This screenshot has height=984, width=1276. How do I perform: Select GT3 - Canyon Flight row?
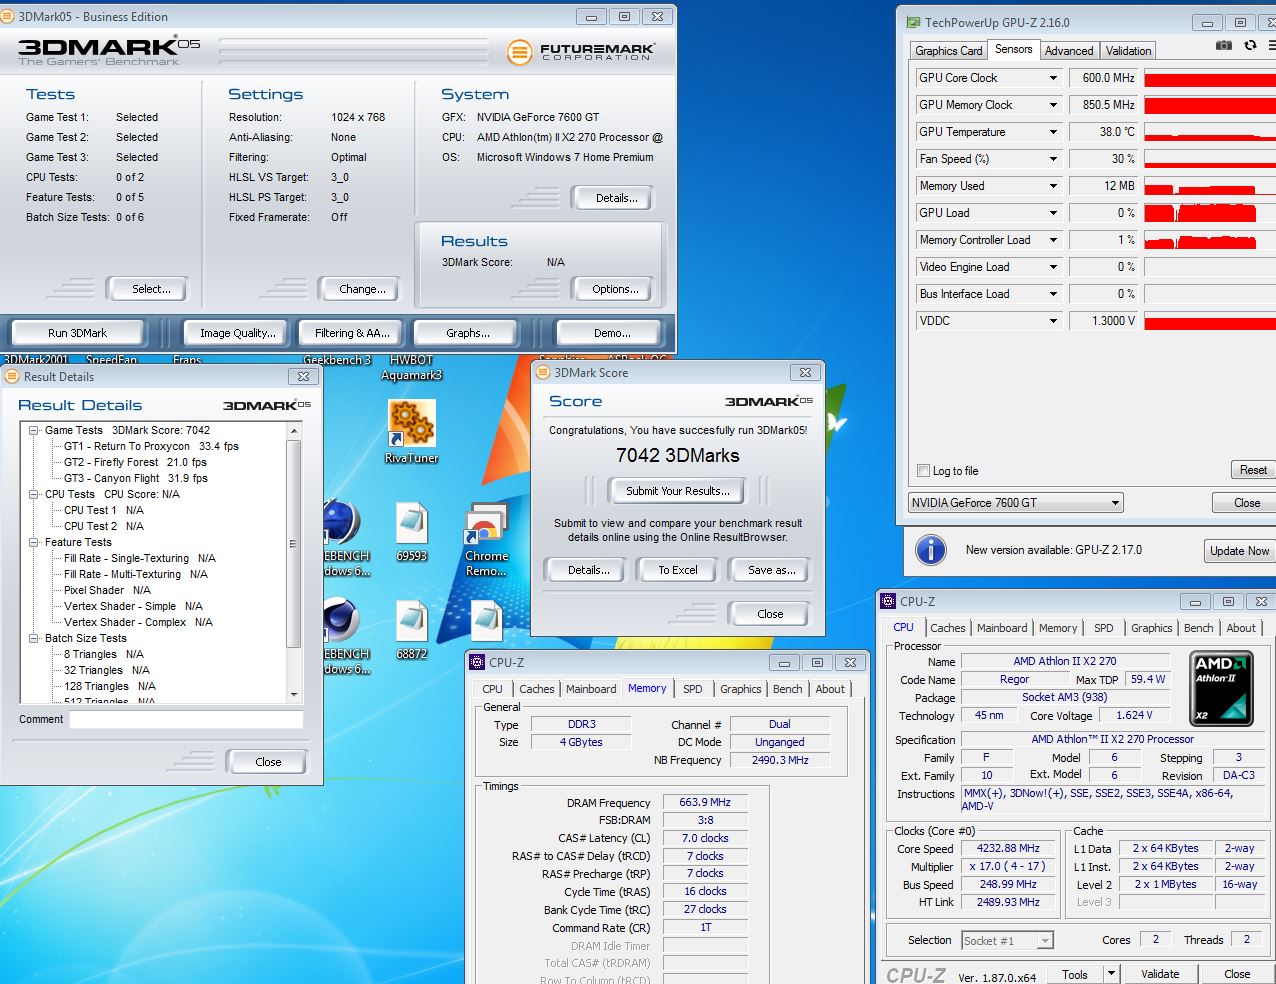(x=135, y=478)
